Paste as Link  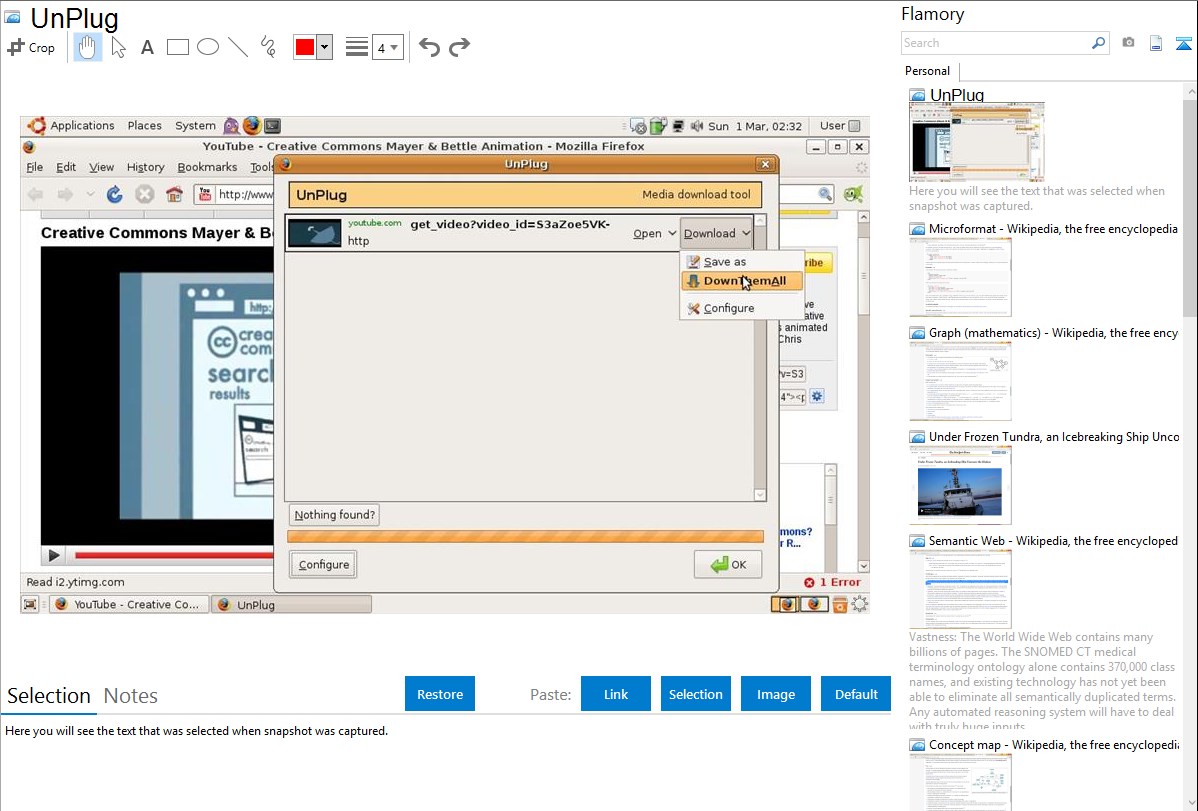pyautogui.click(x=616, y=694)
